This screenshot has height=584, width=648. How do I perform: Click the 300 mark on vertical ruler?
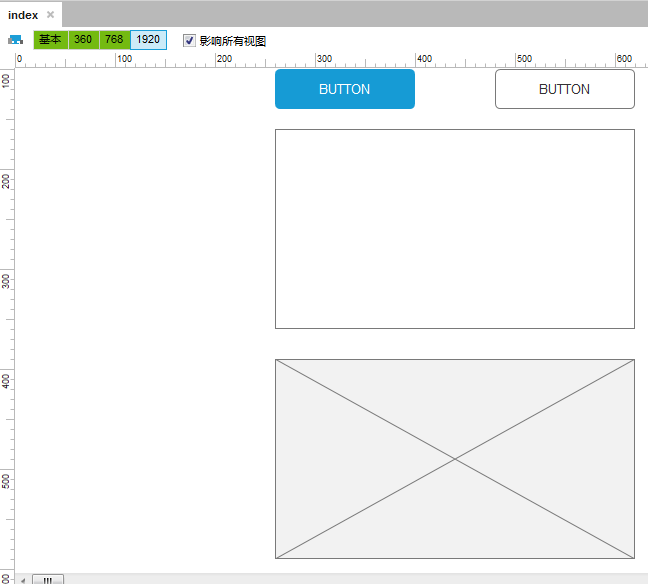8,279
